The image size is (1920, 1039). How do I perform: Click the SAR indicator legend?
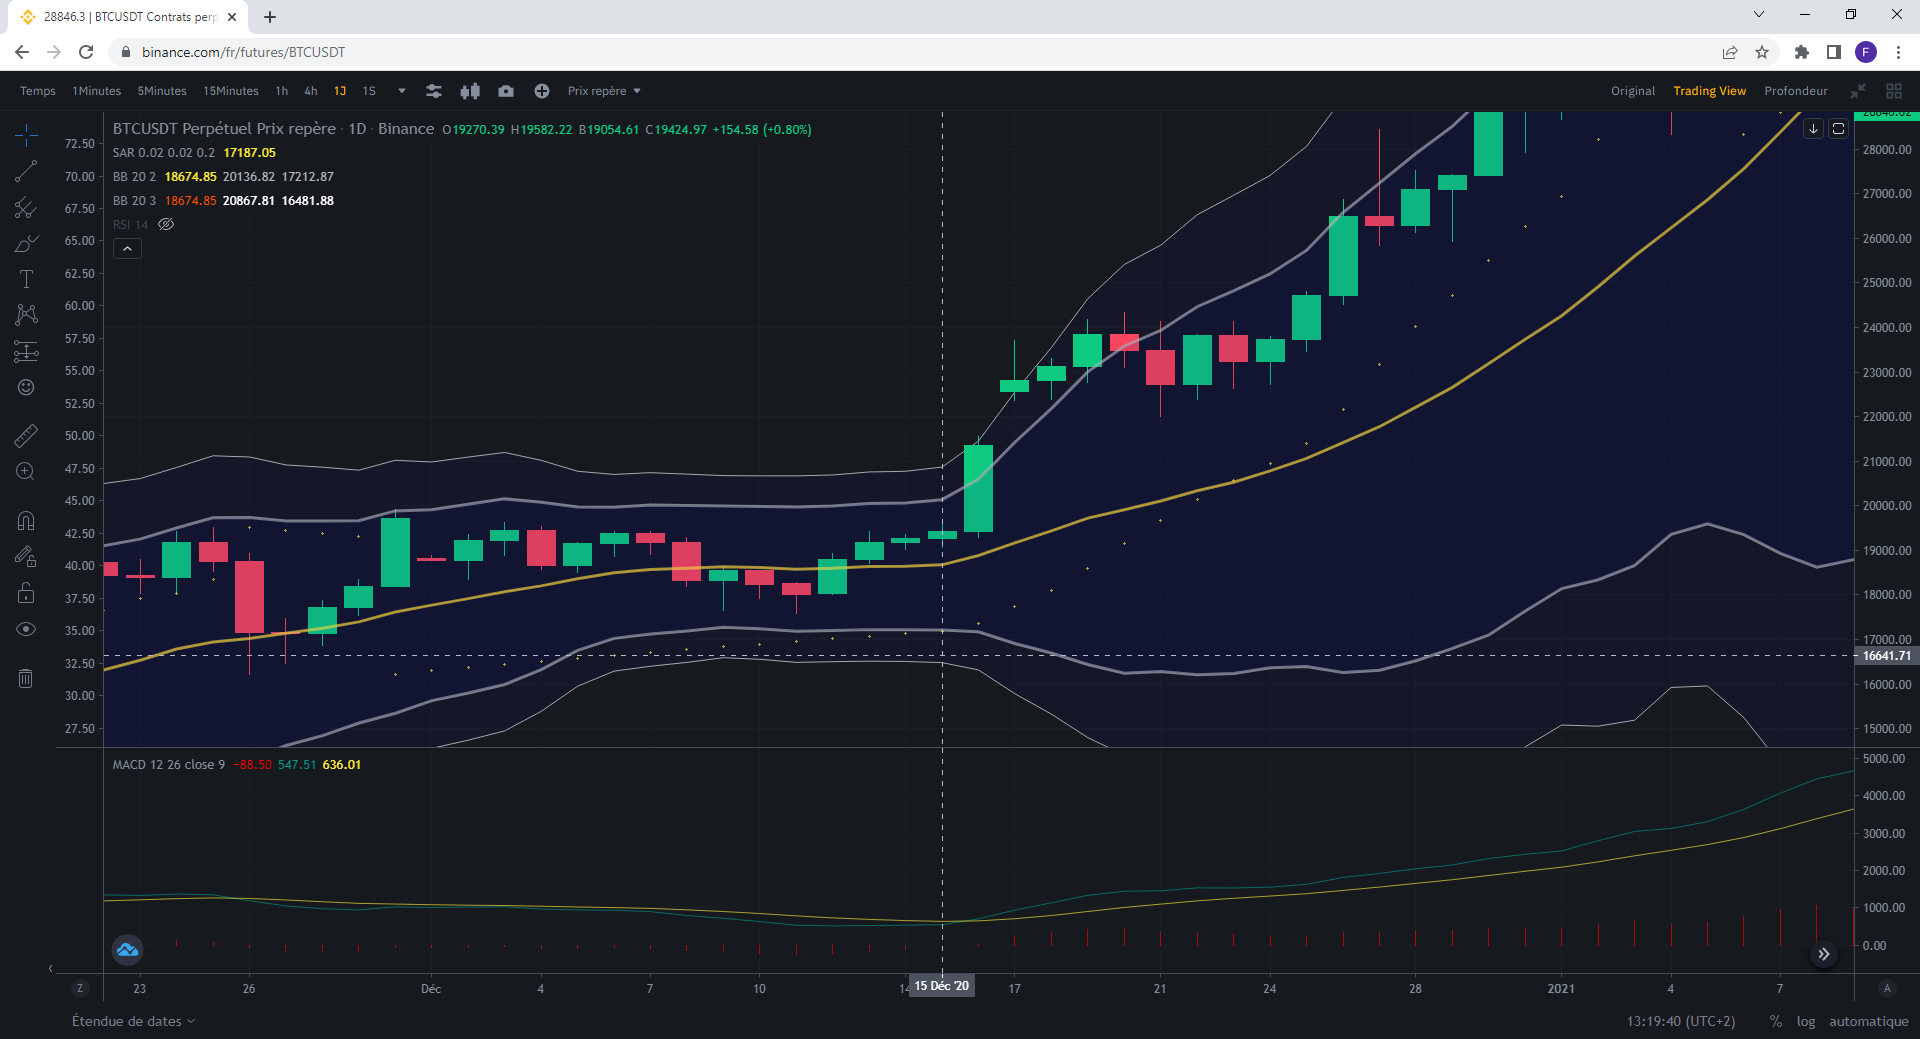click(164, 153)
